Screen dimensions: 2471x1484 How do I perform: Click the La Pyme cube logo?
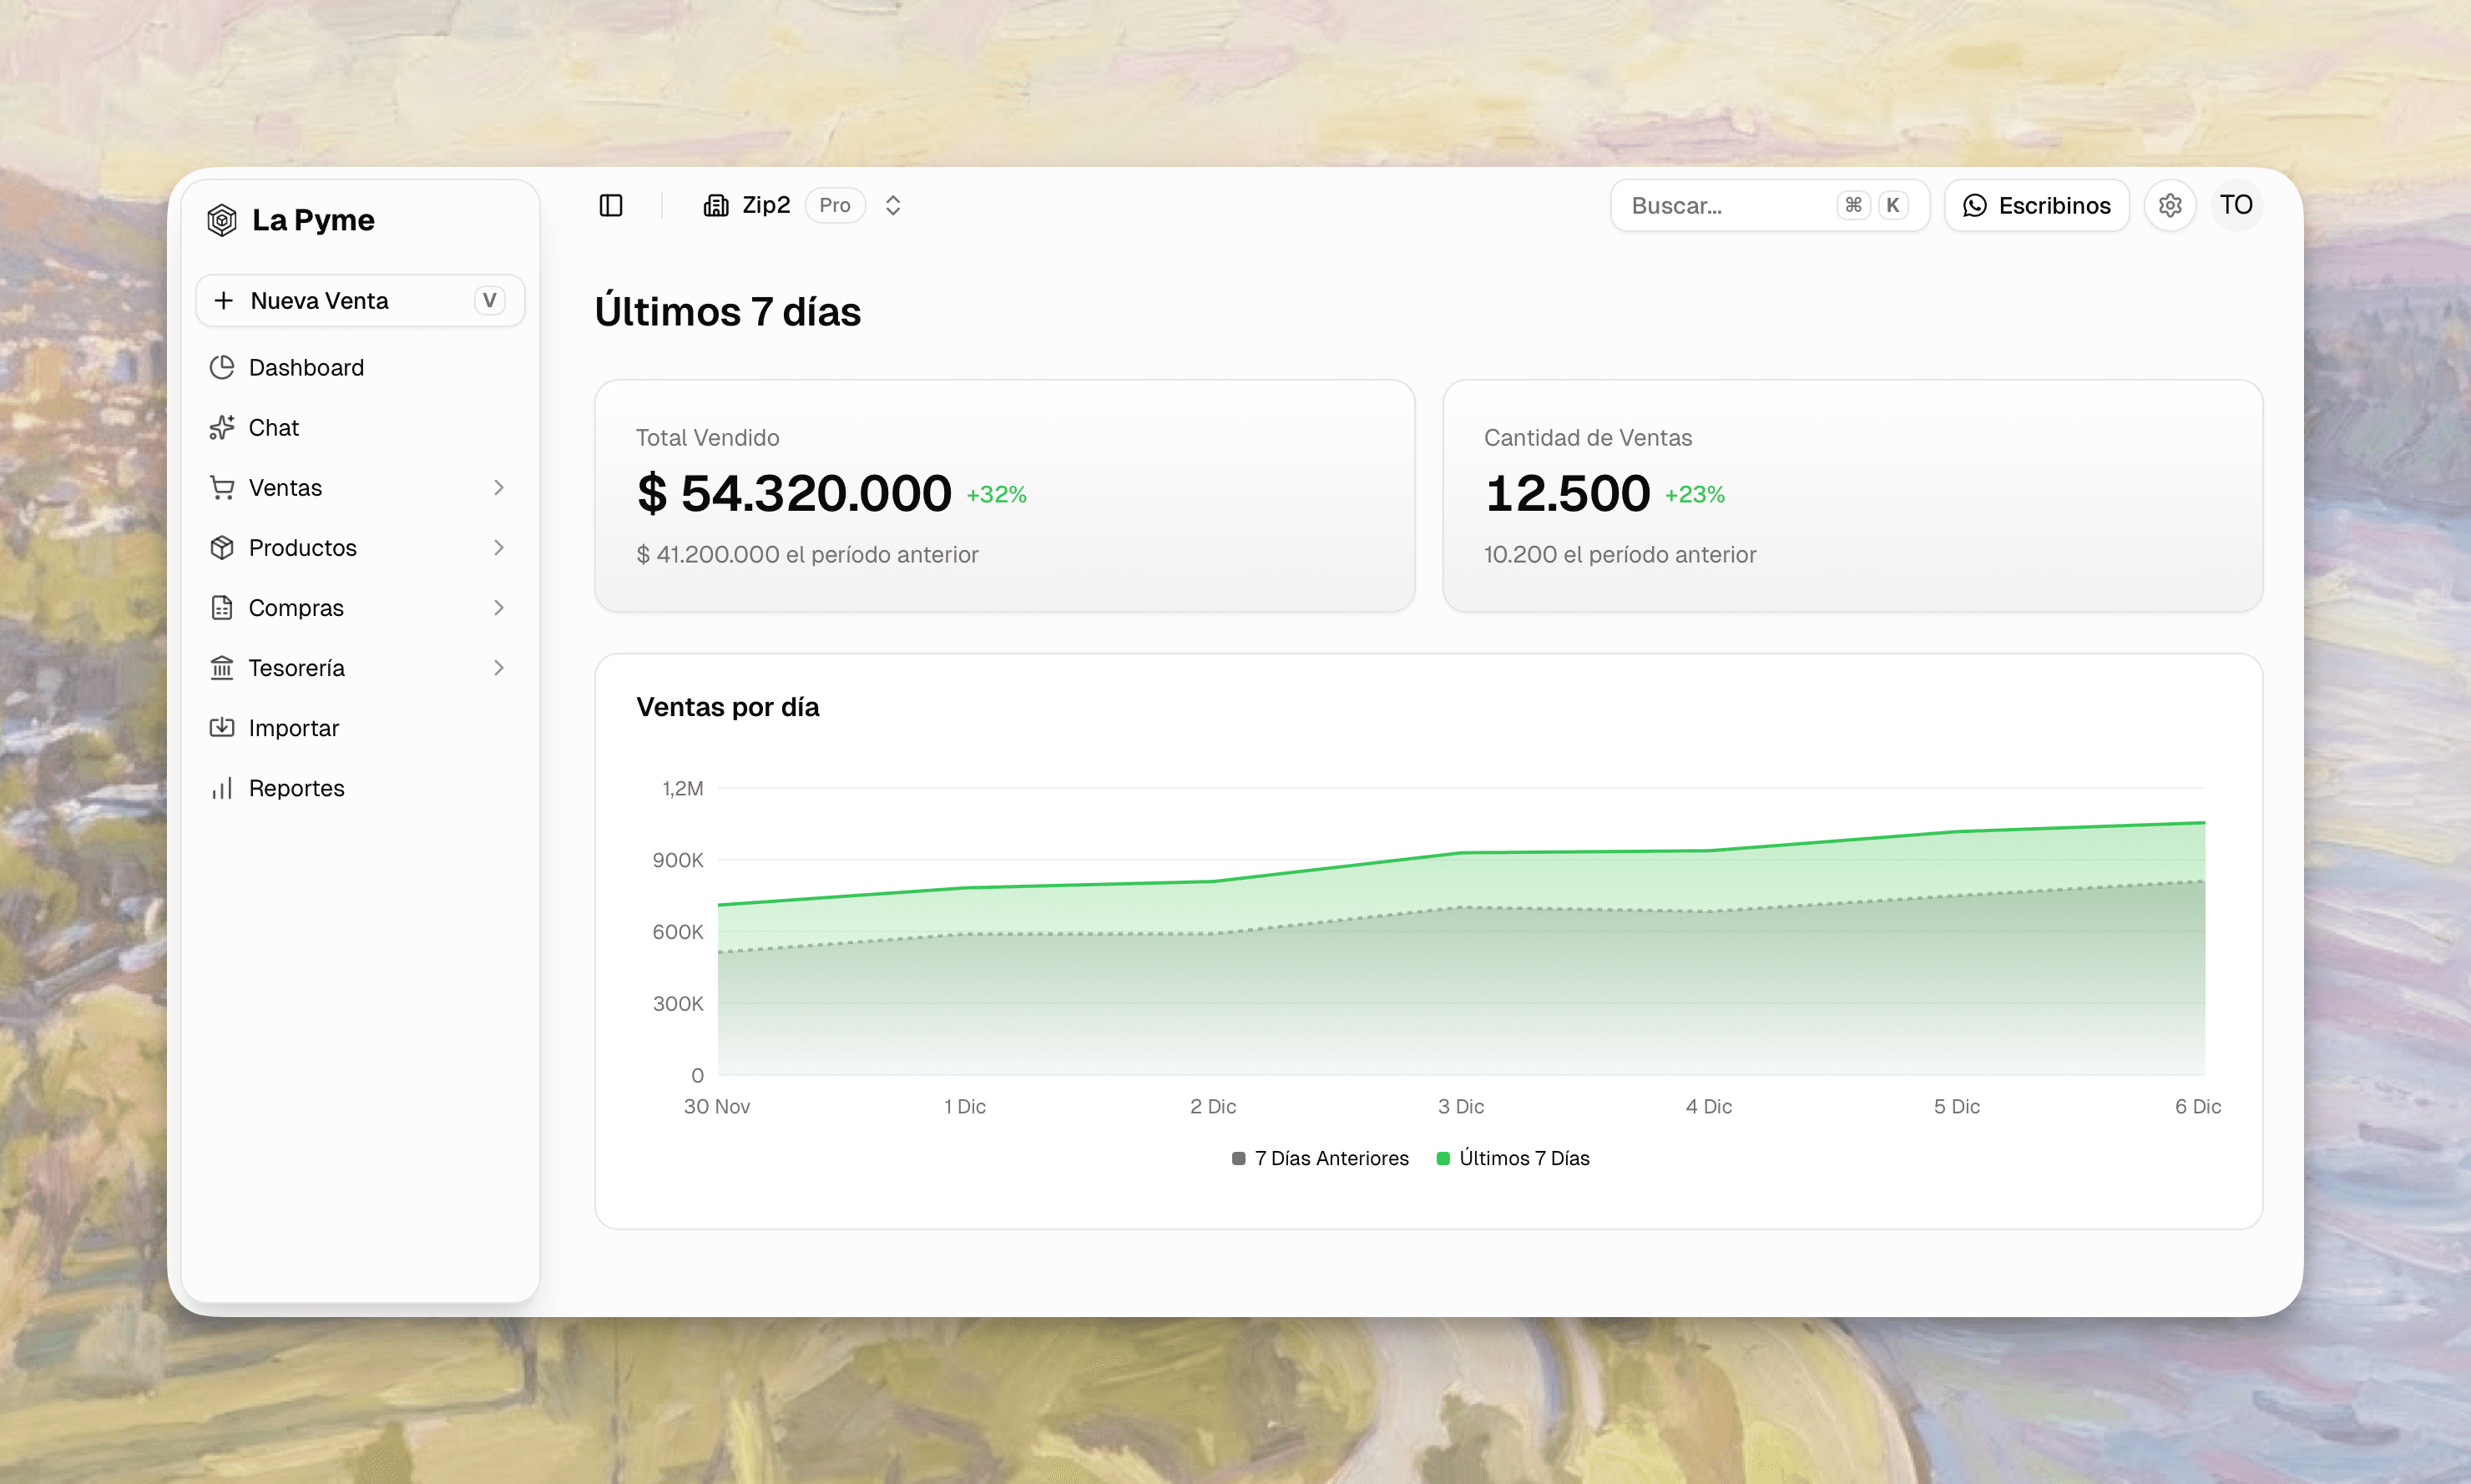[x=222, y=219]
